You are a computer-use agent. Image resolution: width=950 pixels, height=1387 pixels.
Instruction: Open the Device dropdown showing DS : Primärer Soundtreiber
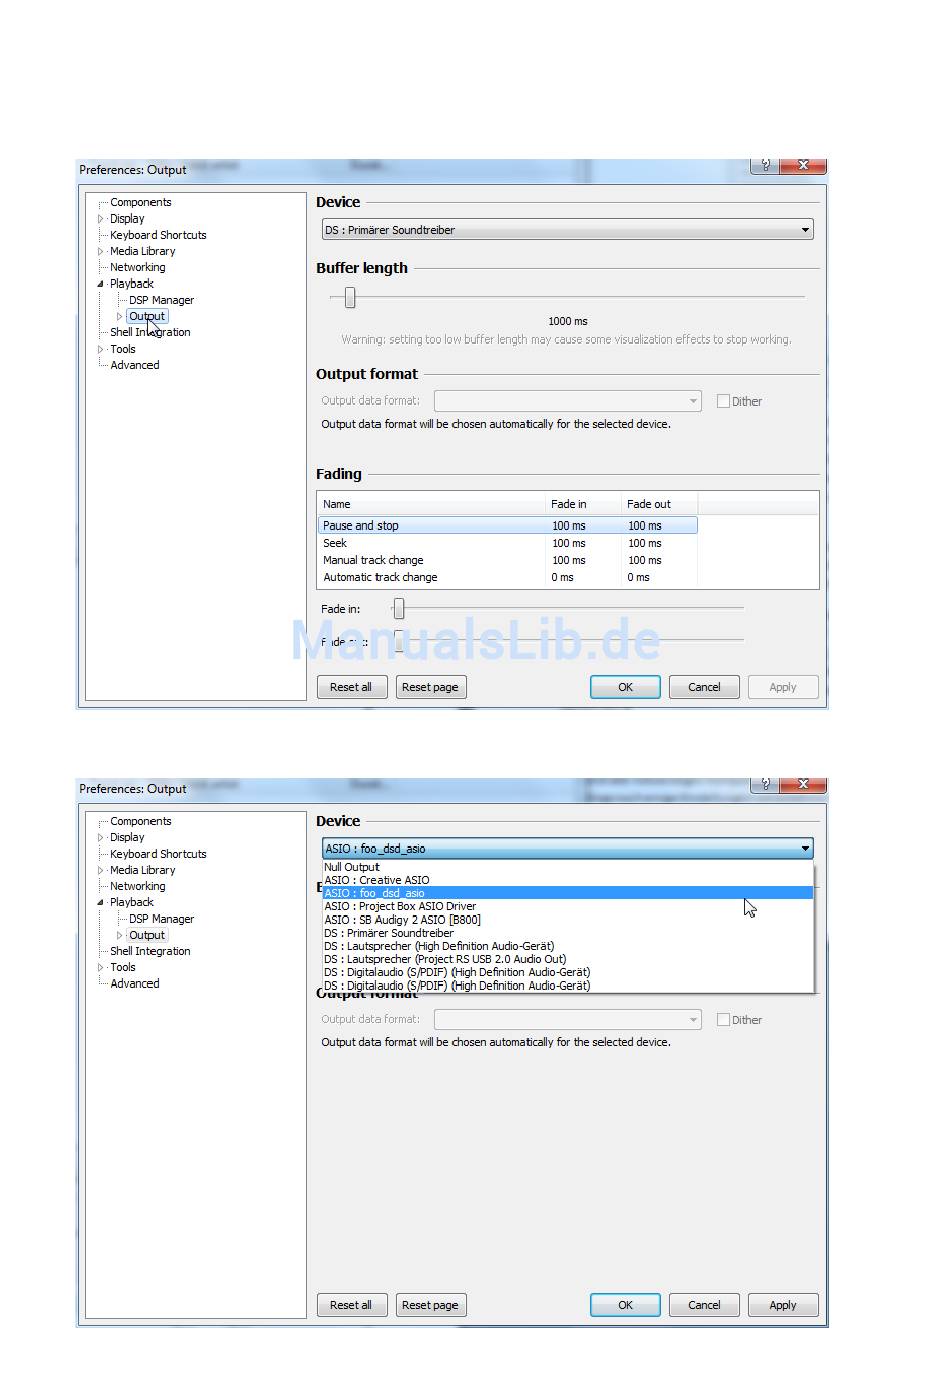(x=567, y=230)
